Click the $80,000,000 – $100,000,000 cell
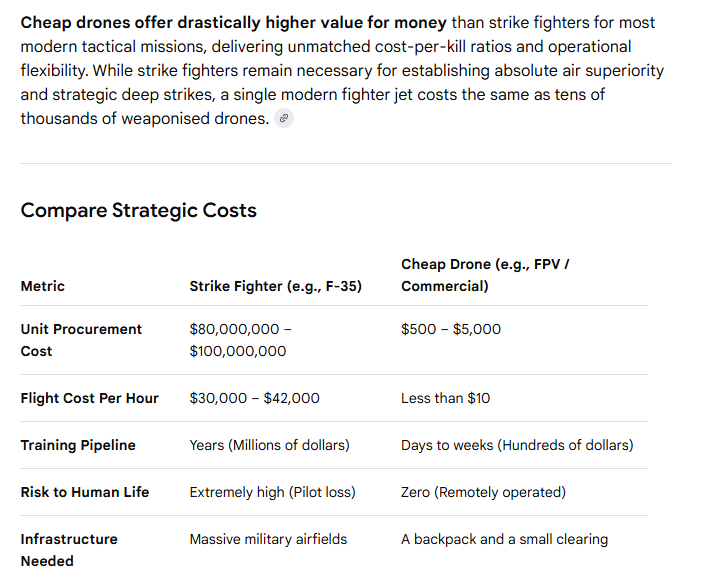 tap(240, 340)
